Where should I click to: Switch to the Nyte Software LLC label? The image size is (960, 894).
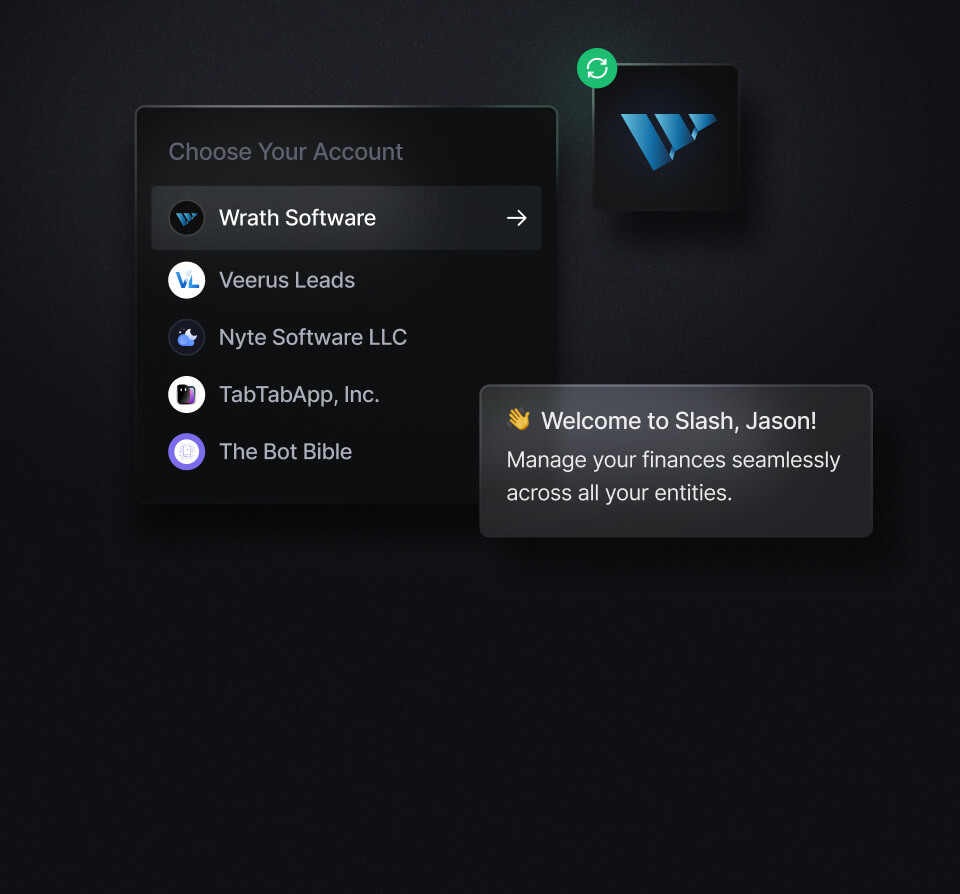point(313,338)
